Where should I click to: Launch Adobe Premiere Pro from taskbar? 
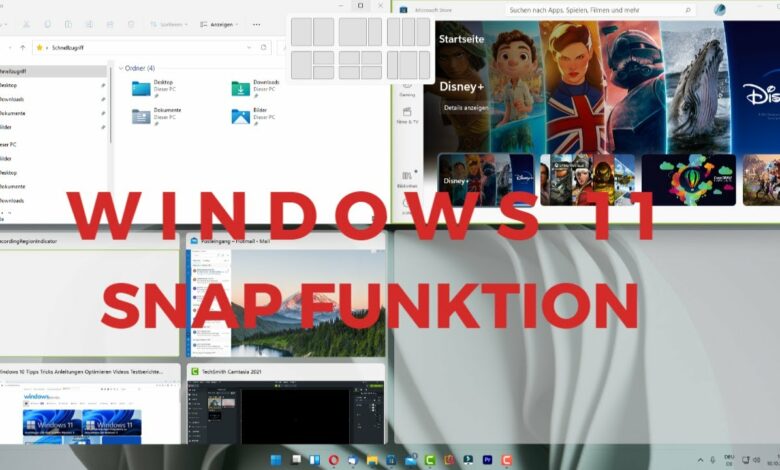pos(488,460)
